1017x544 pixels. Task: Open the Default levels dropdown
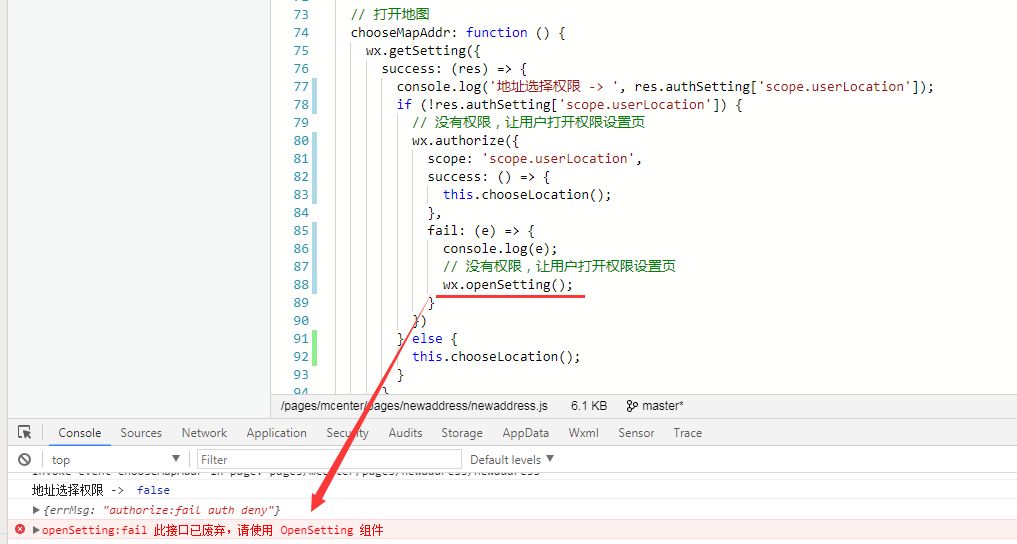click(x=512, y=459)
